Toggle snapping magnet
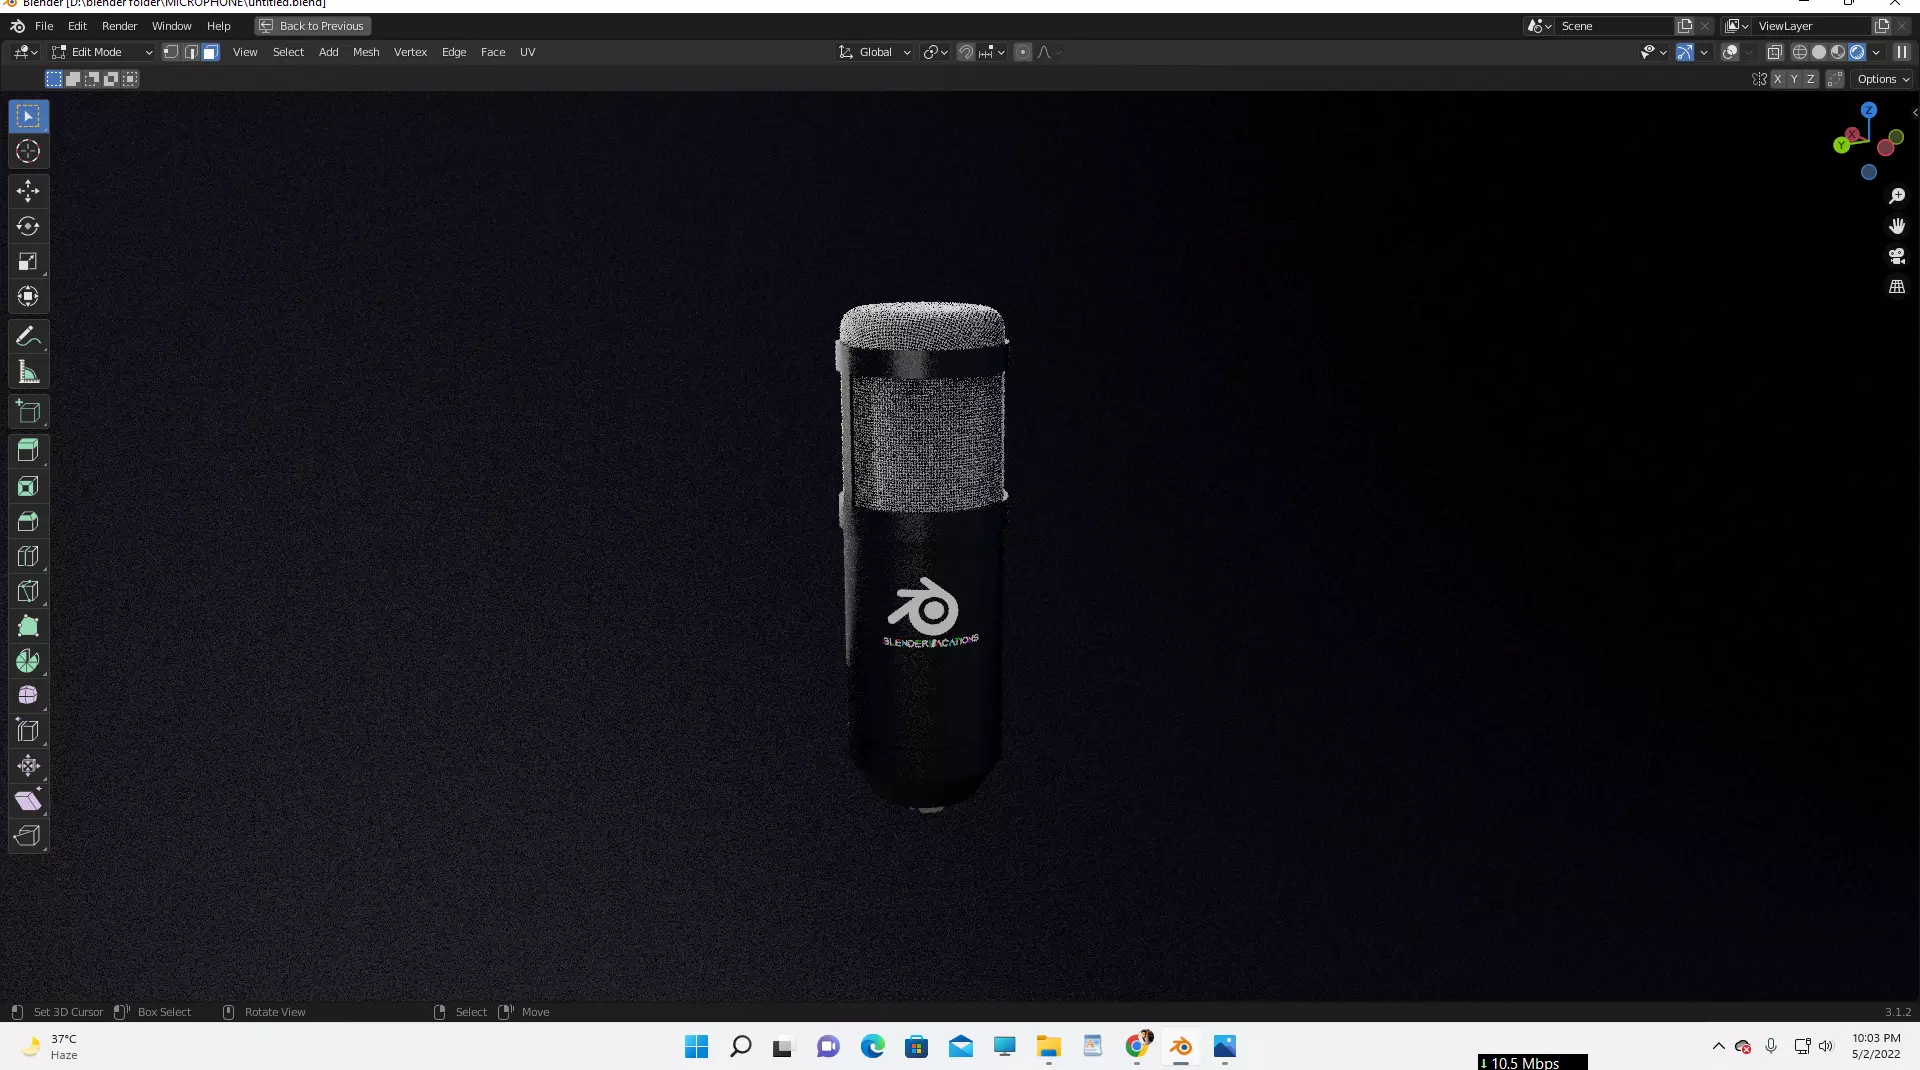 (965, 52)
